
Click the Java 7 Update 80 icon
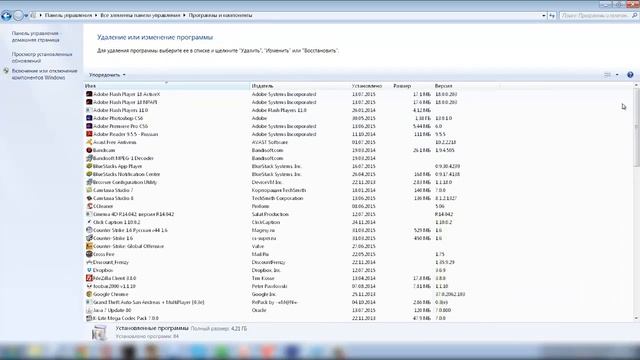pyautogui.click(x=89, y=310)
